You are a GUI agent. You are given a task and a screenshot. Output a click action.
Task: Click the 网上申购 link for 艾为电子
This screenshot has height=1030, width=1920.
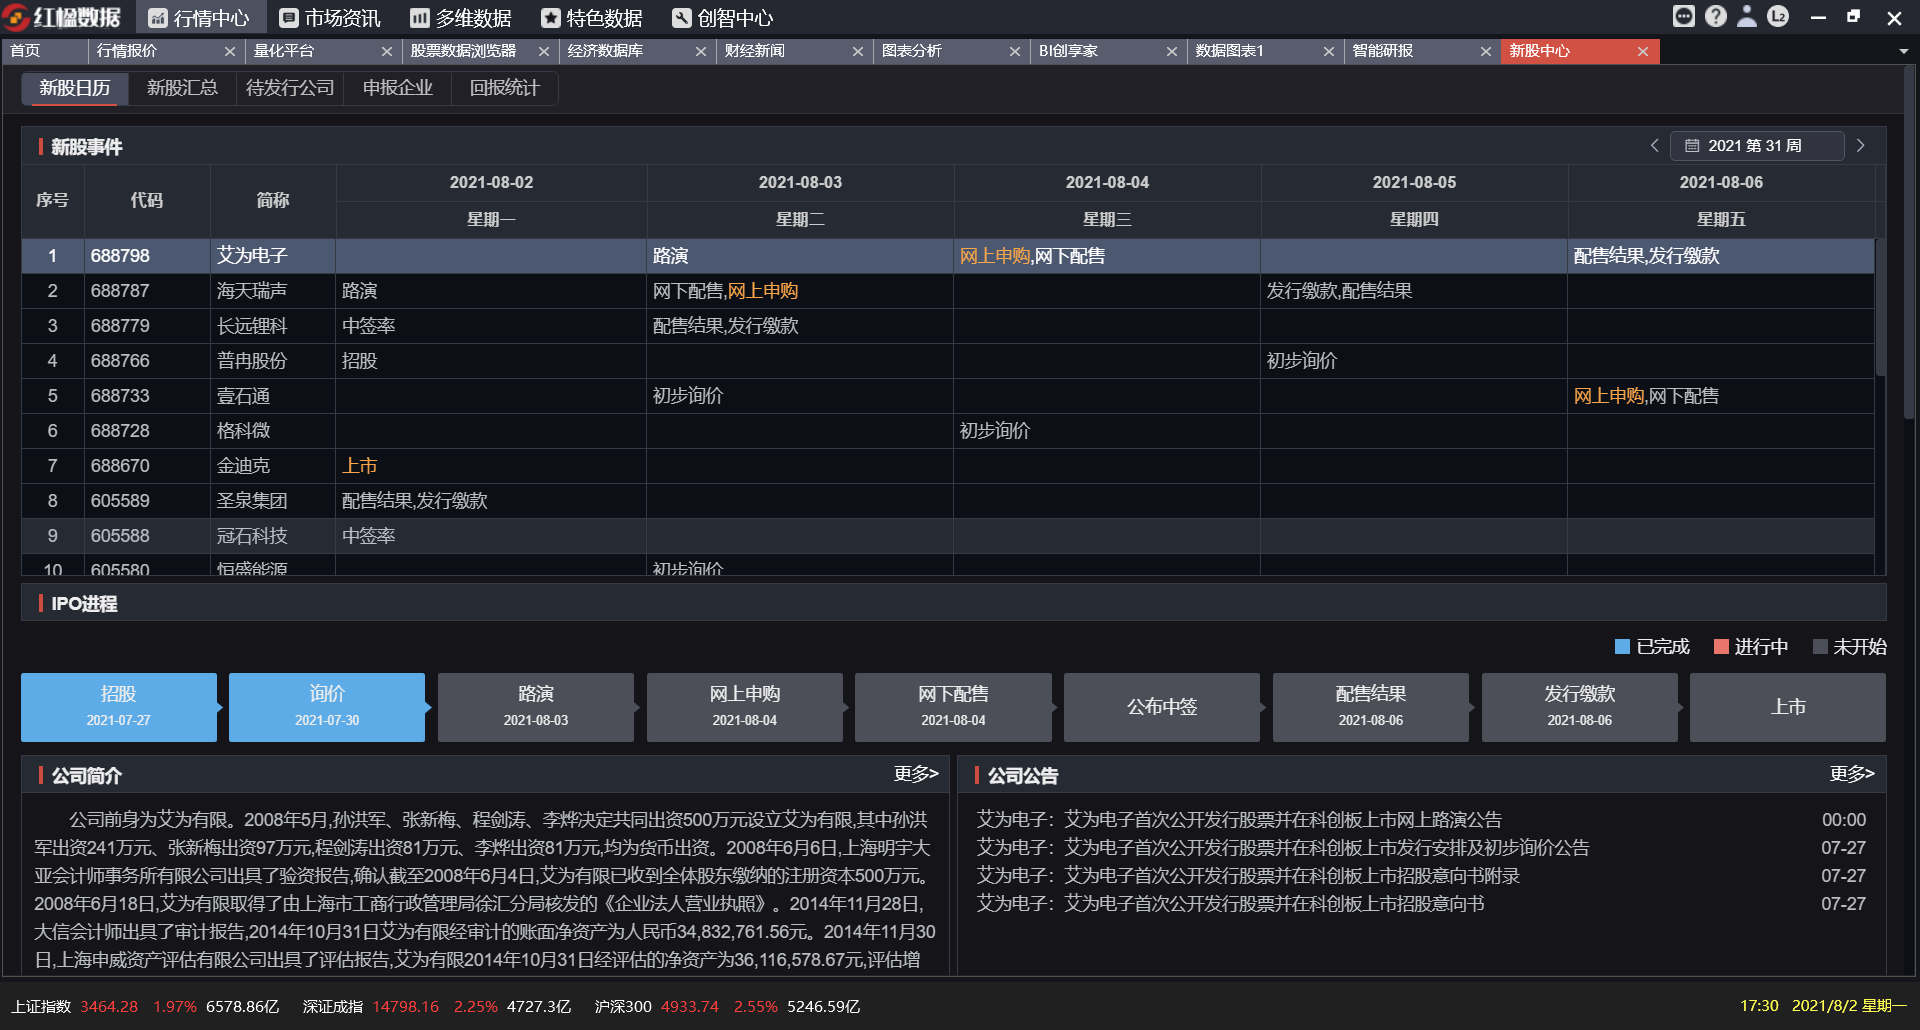(996, 256)
